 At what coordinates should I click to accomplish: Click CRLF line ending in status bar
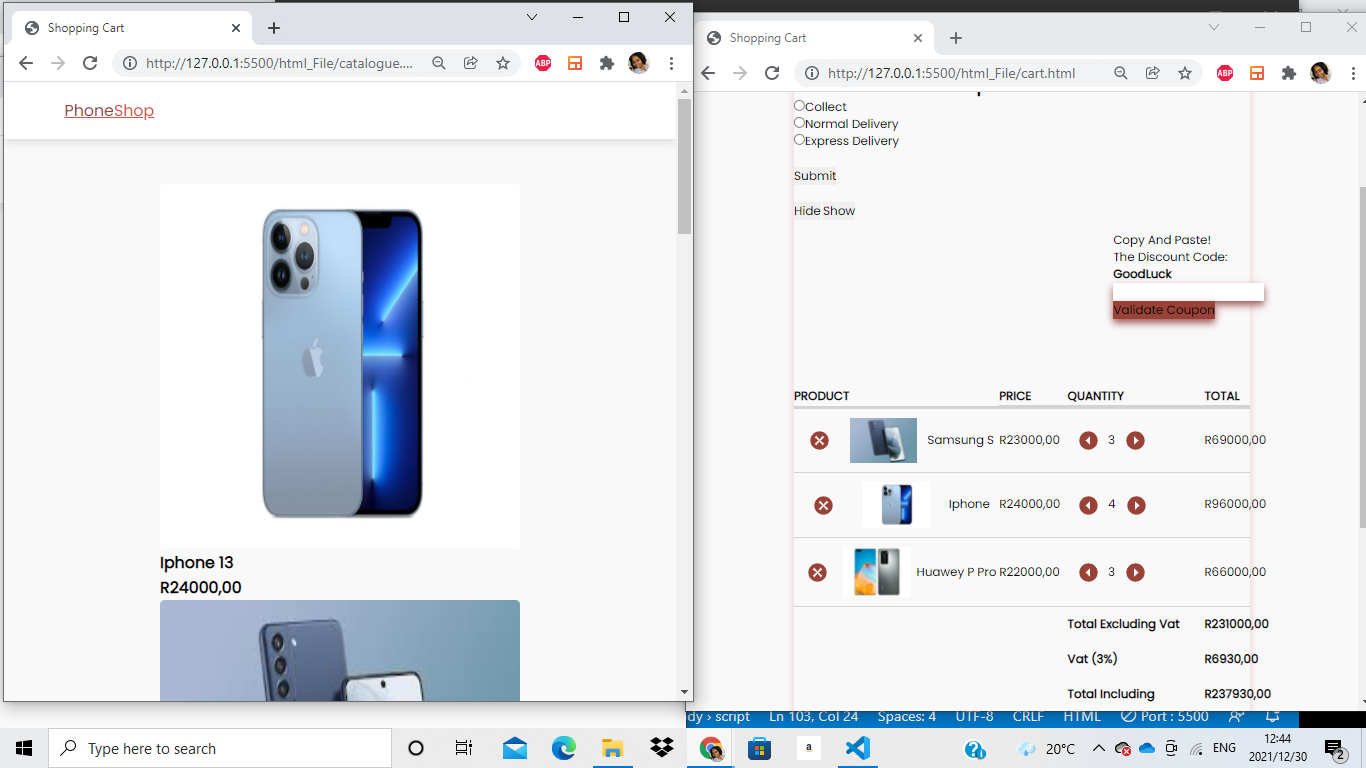coord(1028,717)
